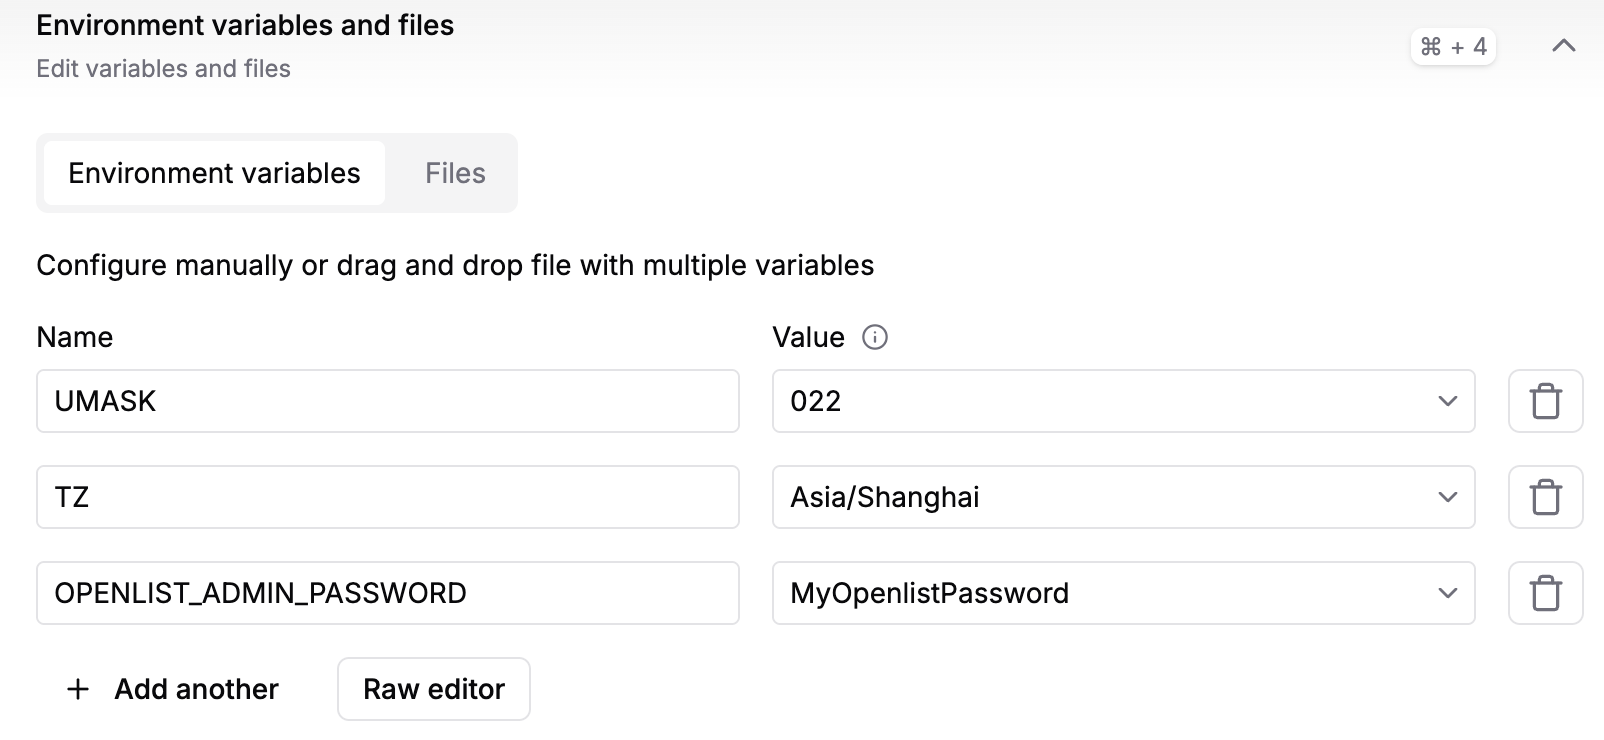Open the dropdown arrow for 022 value
Viewport: 1604px width, 740px height.
point(1447,401)
